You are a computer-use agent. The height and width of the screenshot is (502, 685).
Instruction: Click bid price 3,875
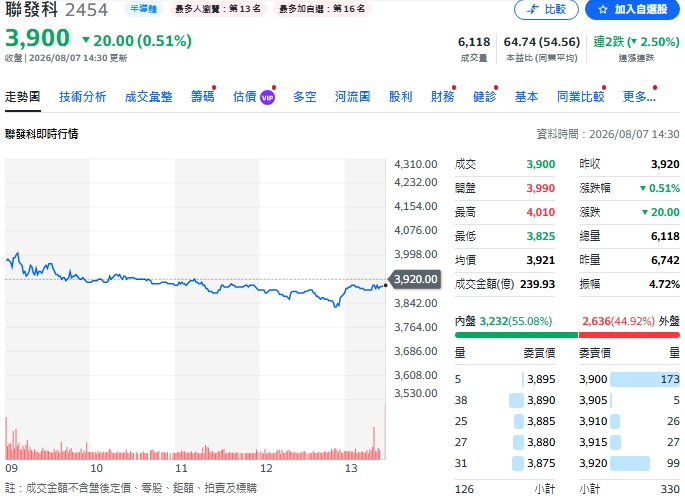541,463
